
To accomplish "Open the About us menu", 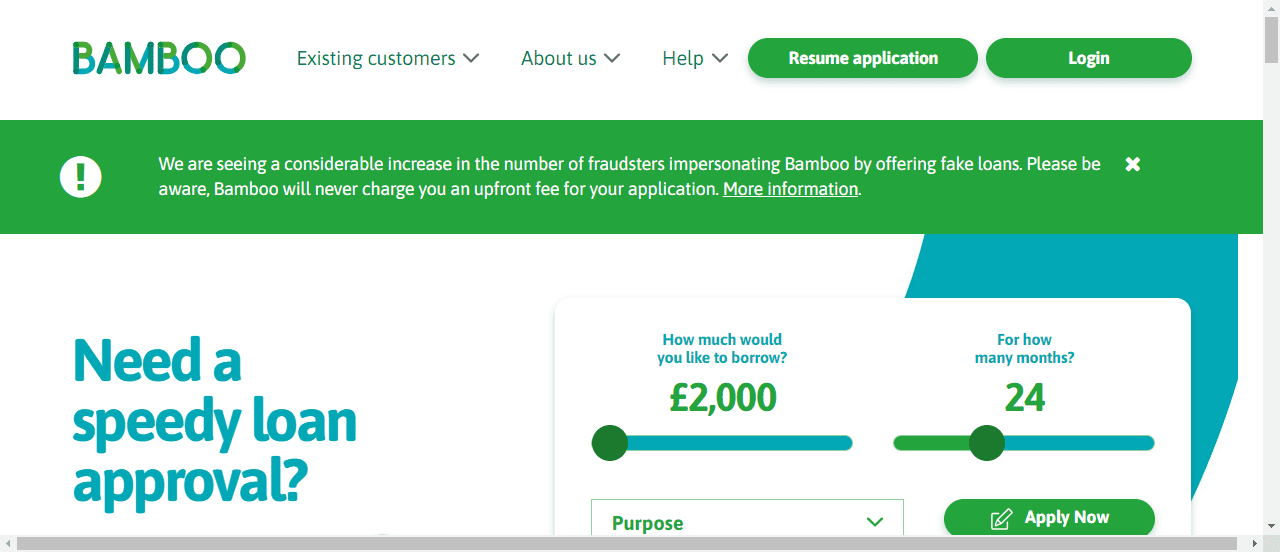I will (571, 58).
